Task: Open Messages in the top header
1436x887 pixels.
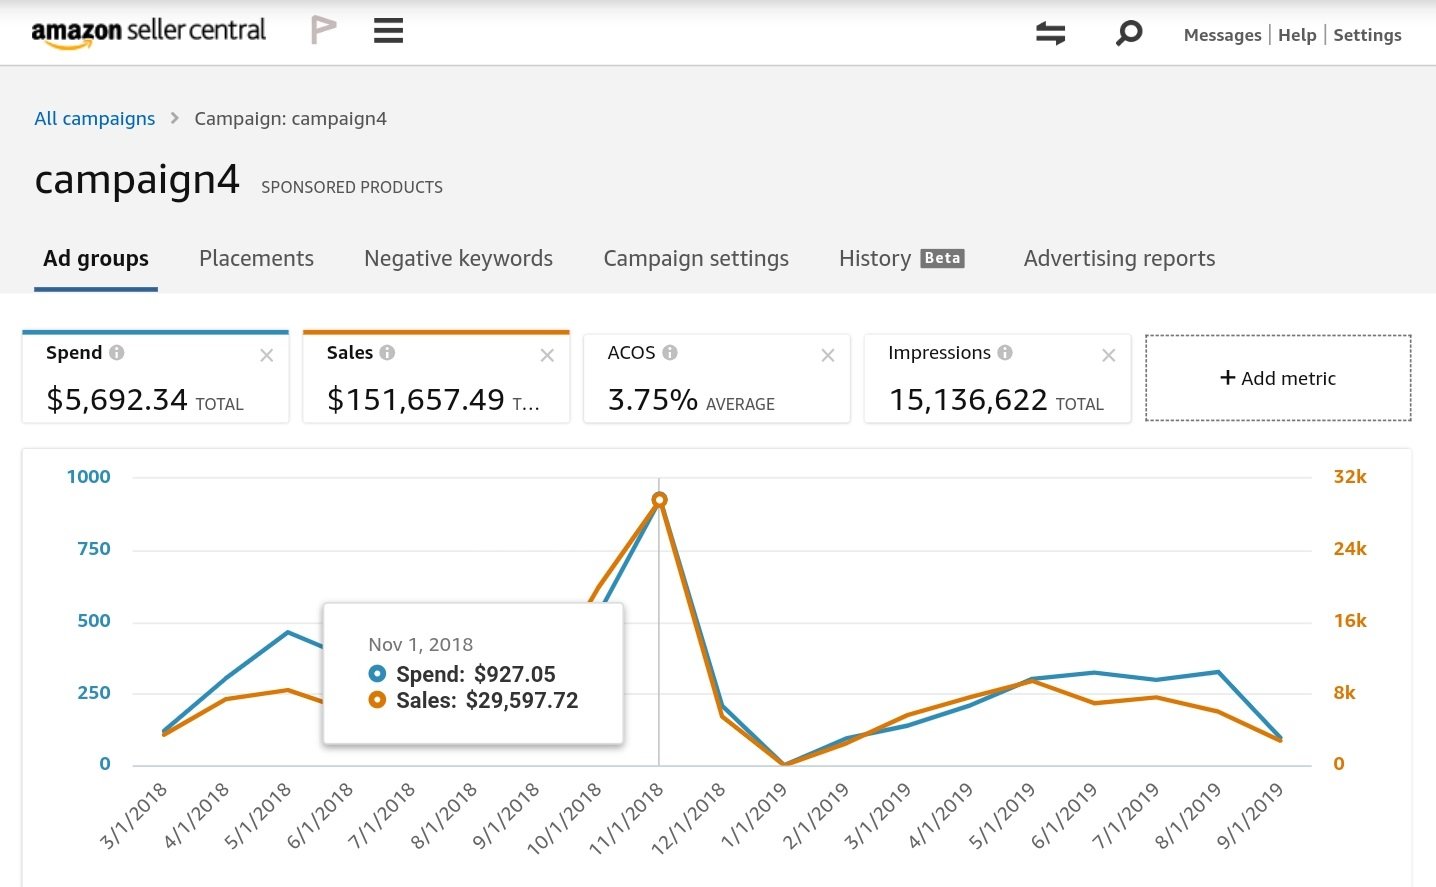Action: coord(1222,35)
